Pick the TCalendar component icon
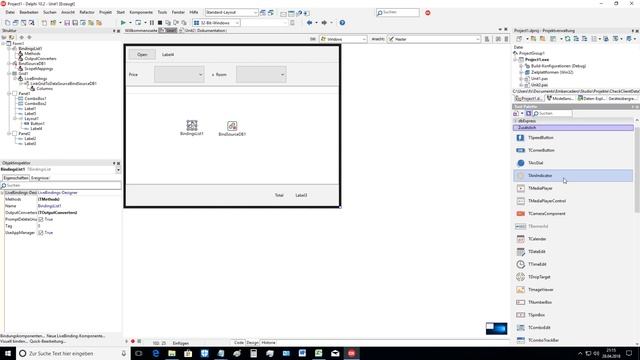This screenshot has height=360, width=640. click(x=520, y=239)
